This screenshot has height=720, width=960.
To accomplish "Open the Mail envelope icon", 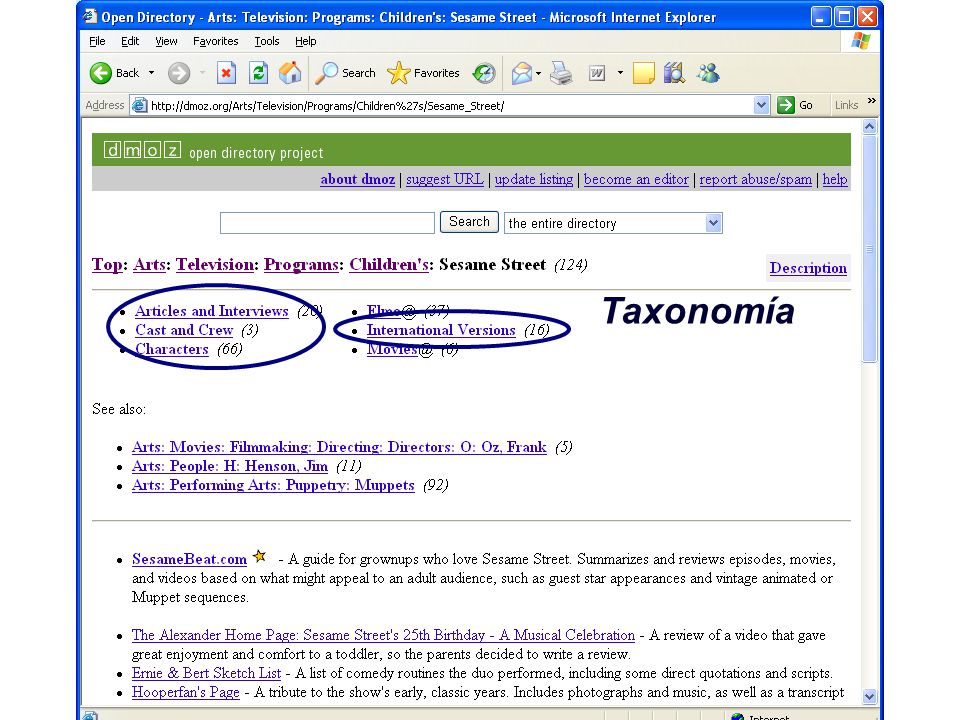I will (x=522, y=73).
